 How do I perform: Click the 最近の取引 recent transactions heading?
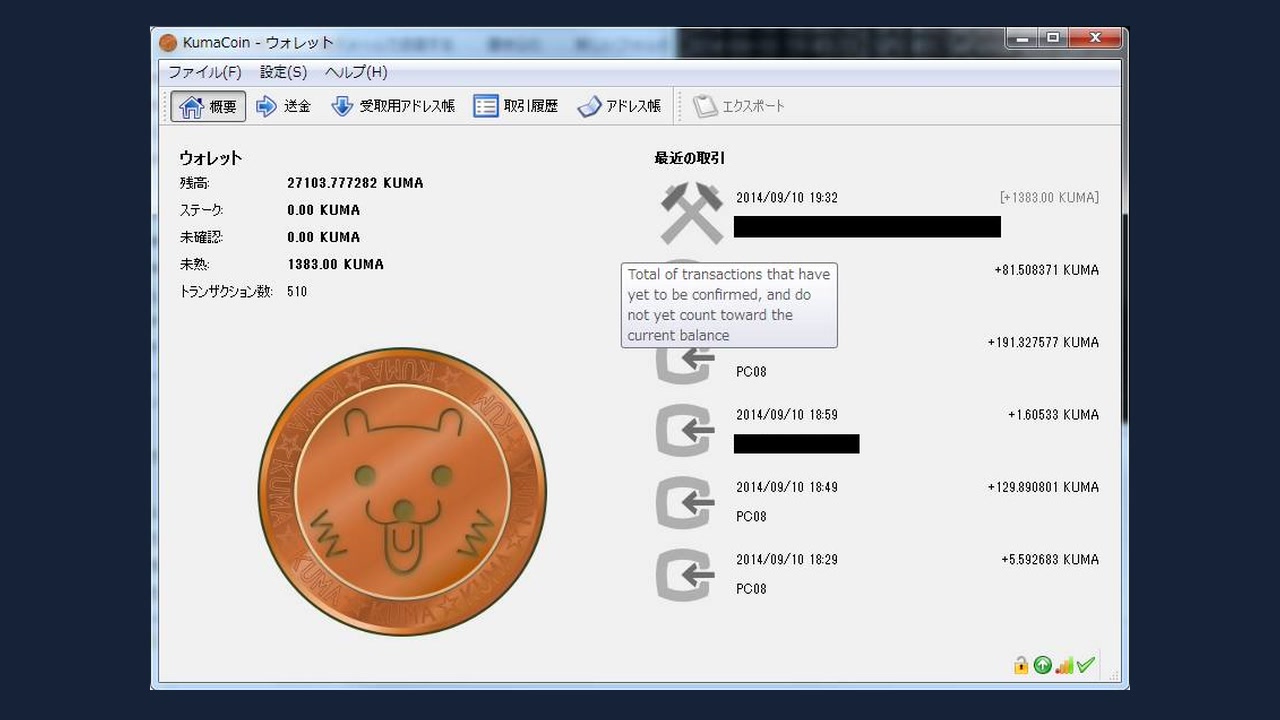(690, 158)
